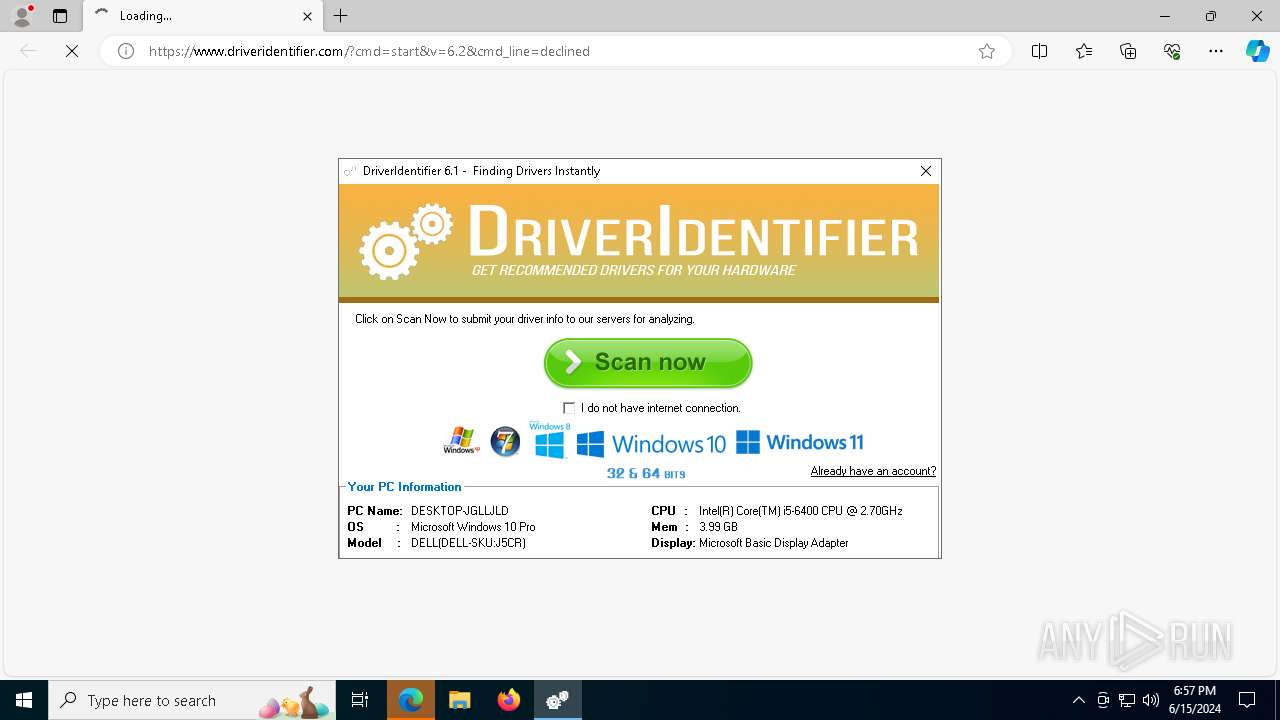Image resolution: width=1280 pixels, height=720 pixels.
Task: Open 'Already have an account?' link
Action: [873, 471]
